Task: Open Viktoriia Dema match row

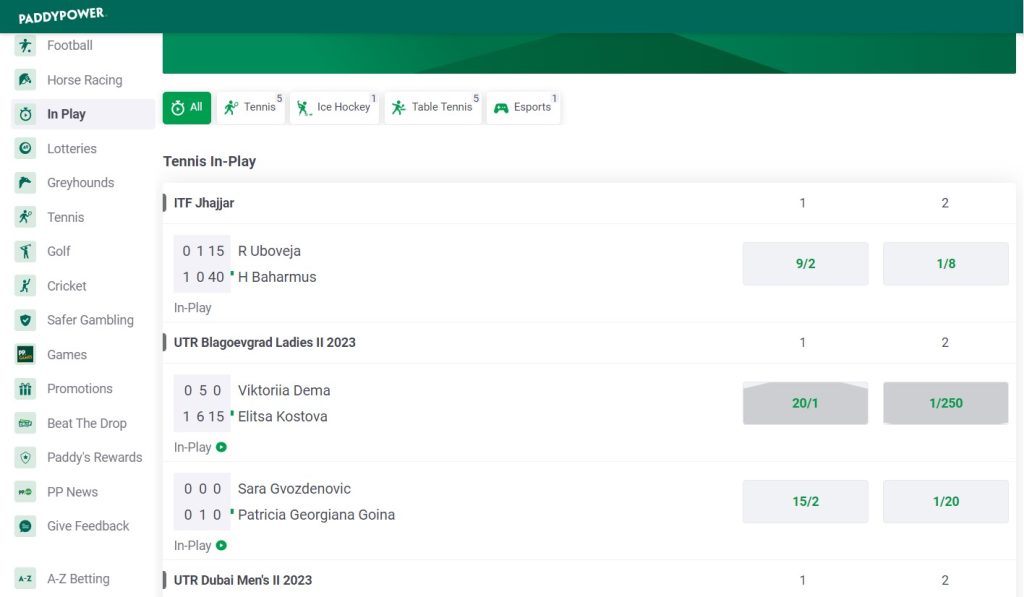Action: coord(284,391)
